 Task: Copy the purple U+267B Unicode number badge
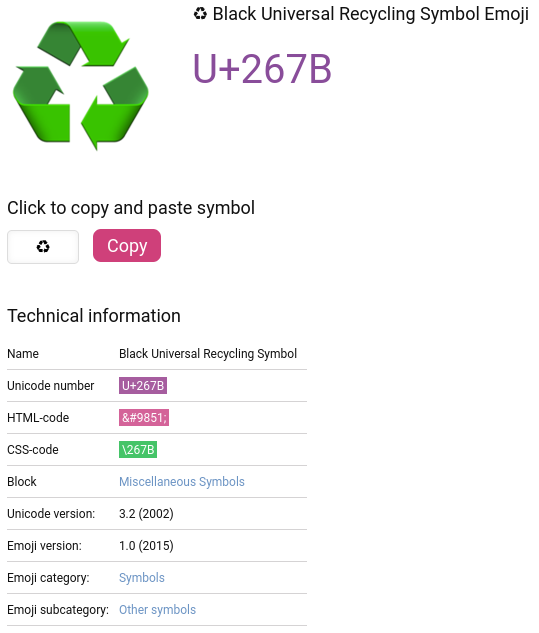(143, 386)
